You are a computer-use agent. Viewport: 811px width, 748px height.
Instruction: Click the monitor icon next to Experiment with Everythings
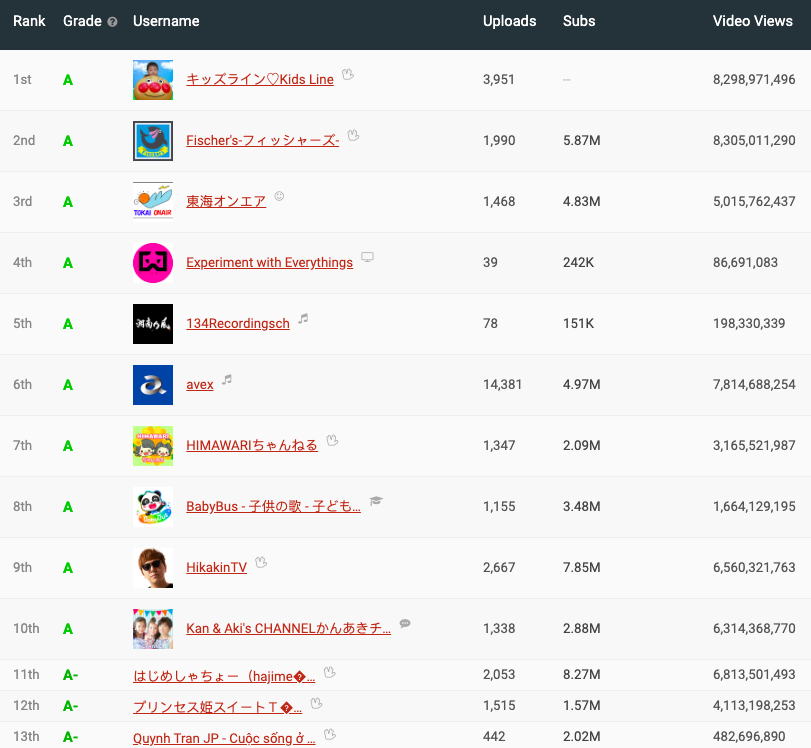(x=367, y=258)
